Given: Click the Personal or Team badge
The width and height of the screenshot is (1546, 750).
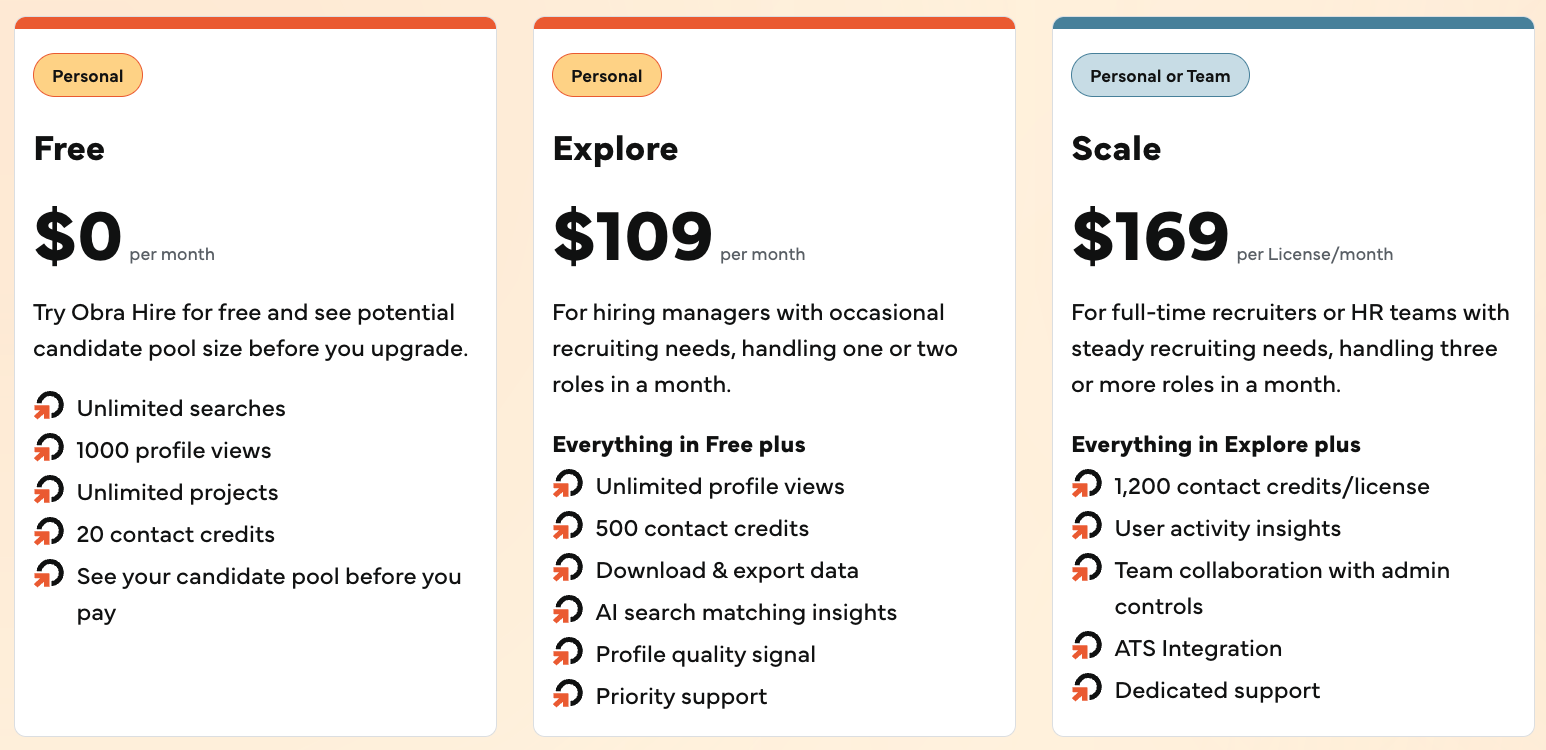Looking at the screenshot, I should [x=1160, y=75].
